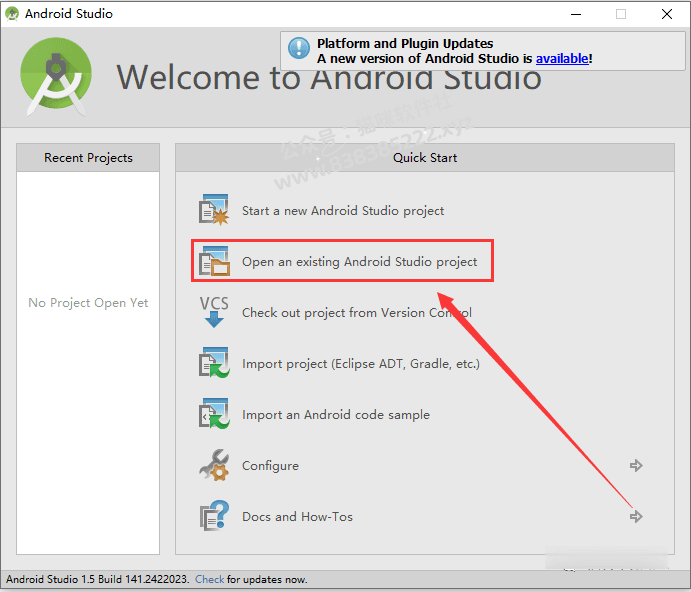Select Import an Android code sample

pyautogui.click(x=335, y=415)
